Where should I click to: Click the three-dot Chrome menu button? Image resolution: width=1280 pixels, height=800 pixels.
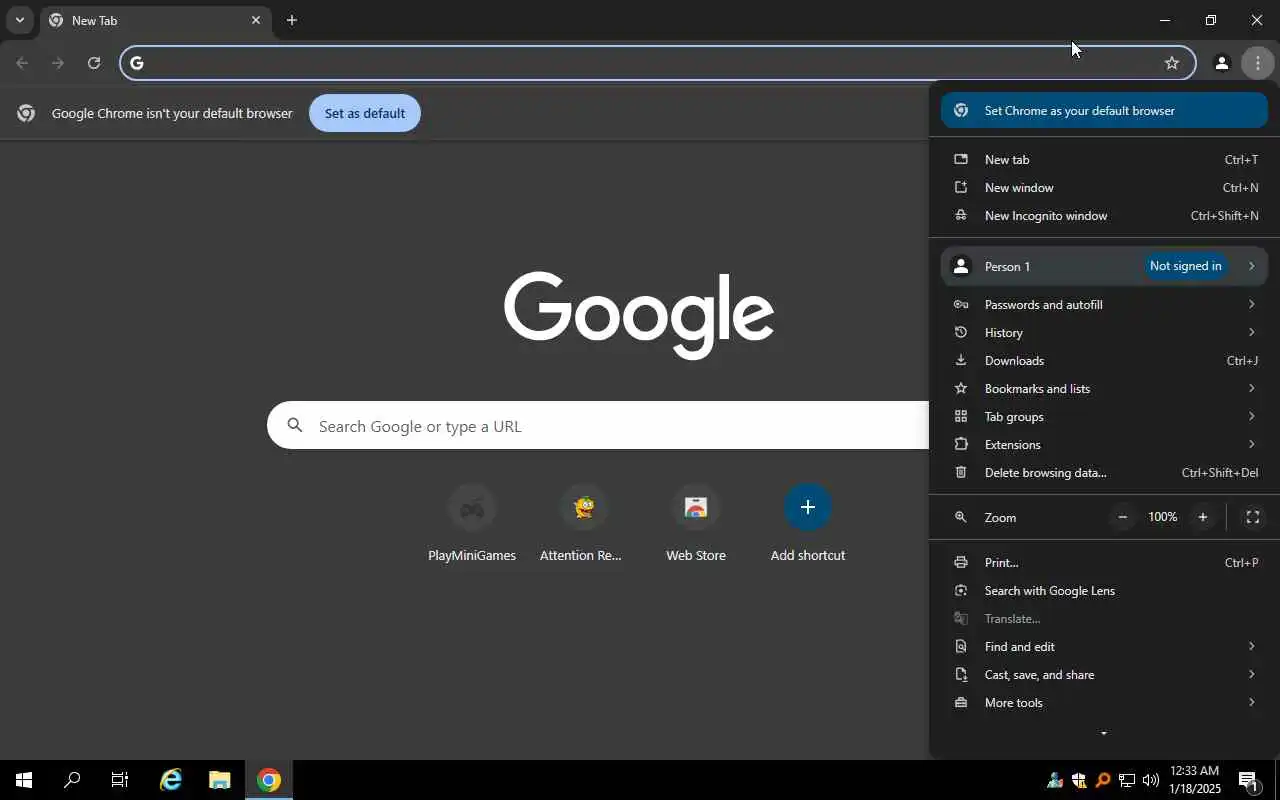(x=1257, y=63)
